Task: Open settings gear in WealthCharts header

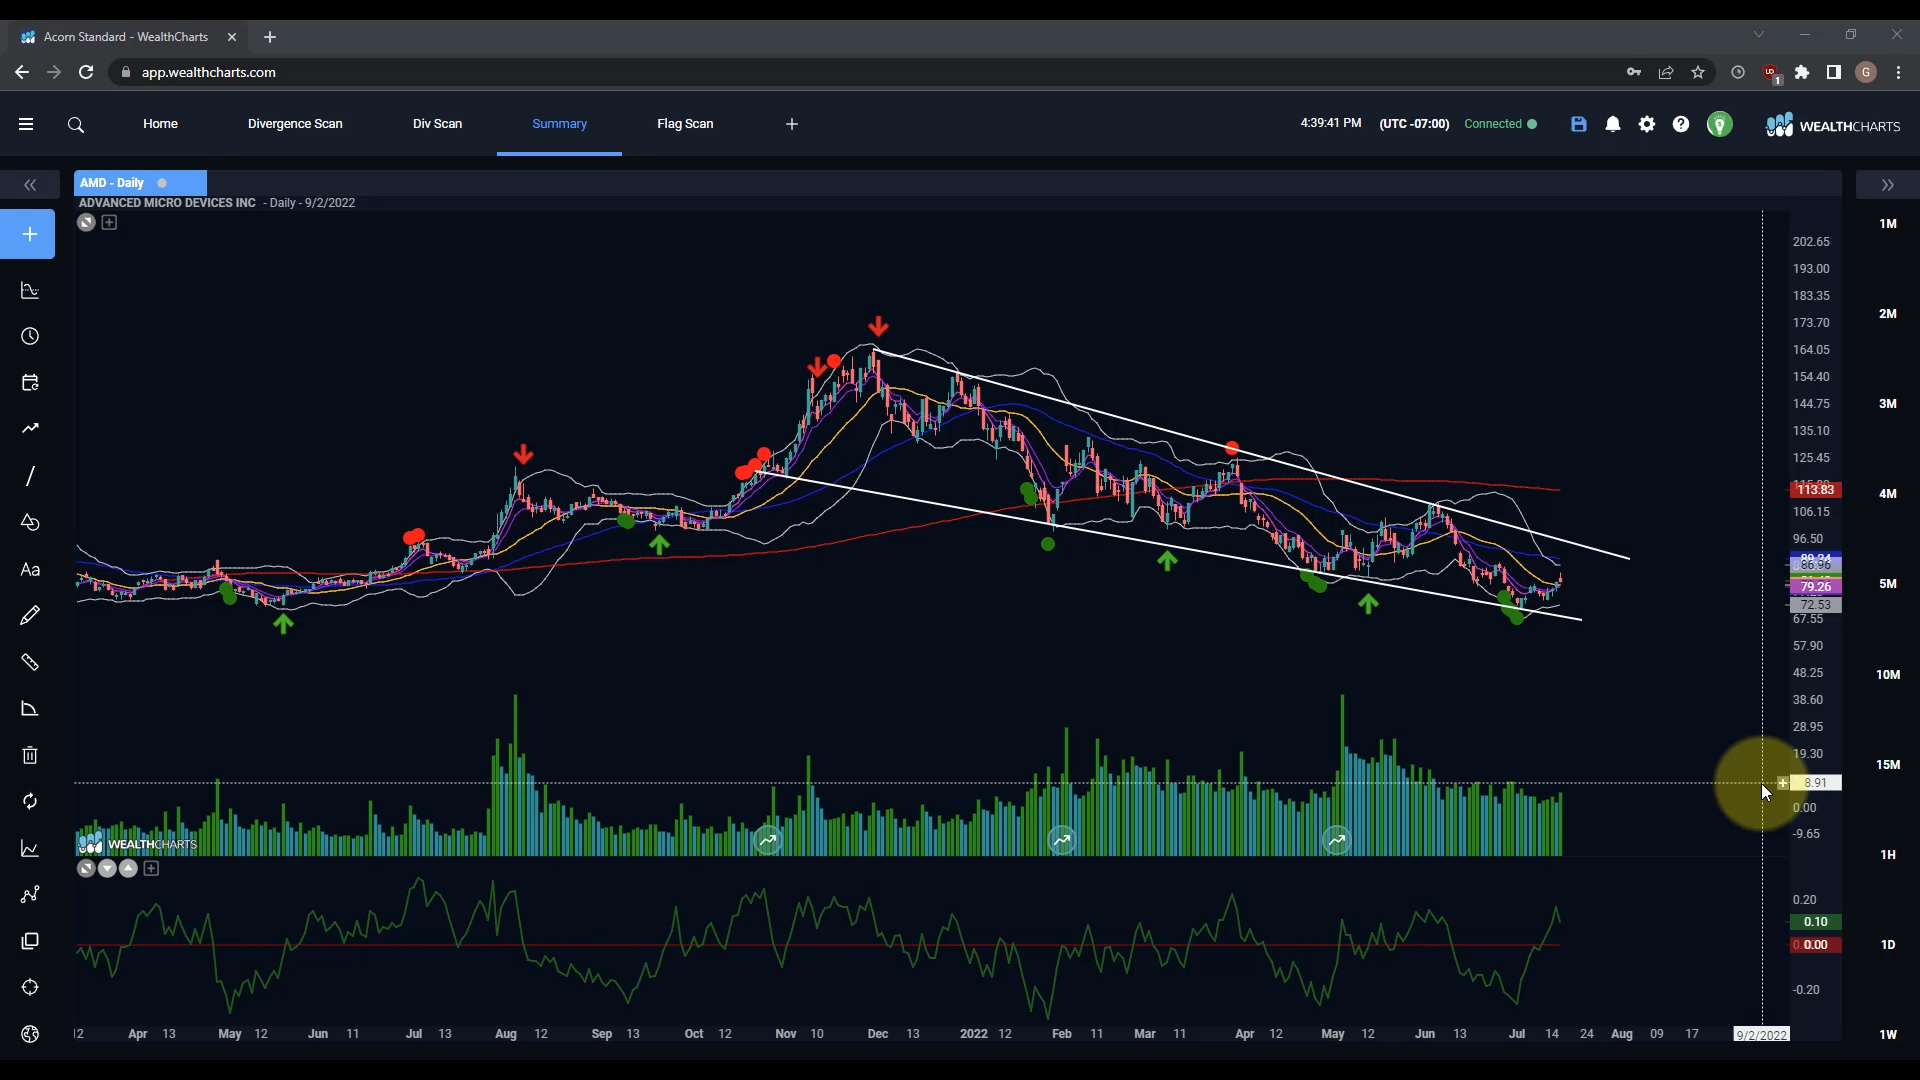Action: tap(1647, 124)
